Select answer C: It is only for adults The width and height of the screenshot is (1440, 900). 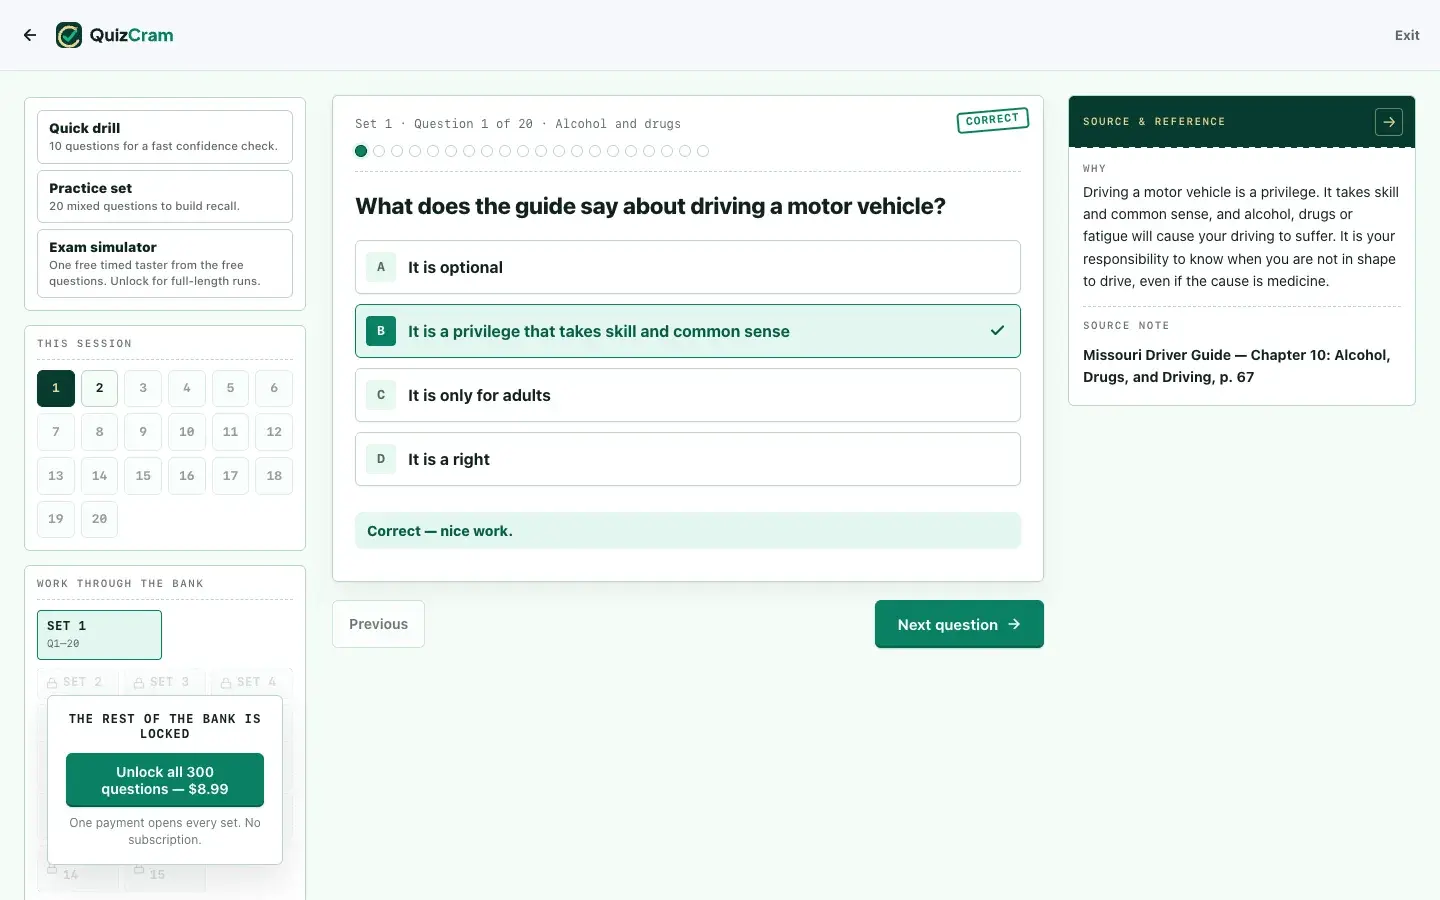pyautogui.click(x=688, y=395)
